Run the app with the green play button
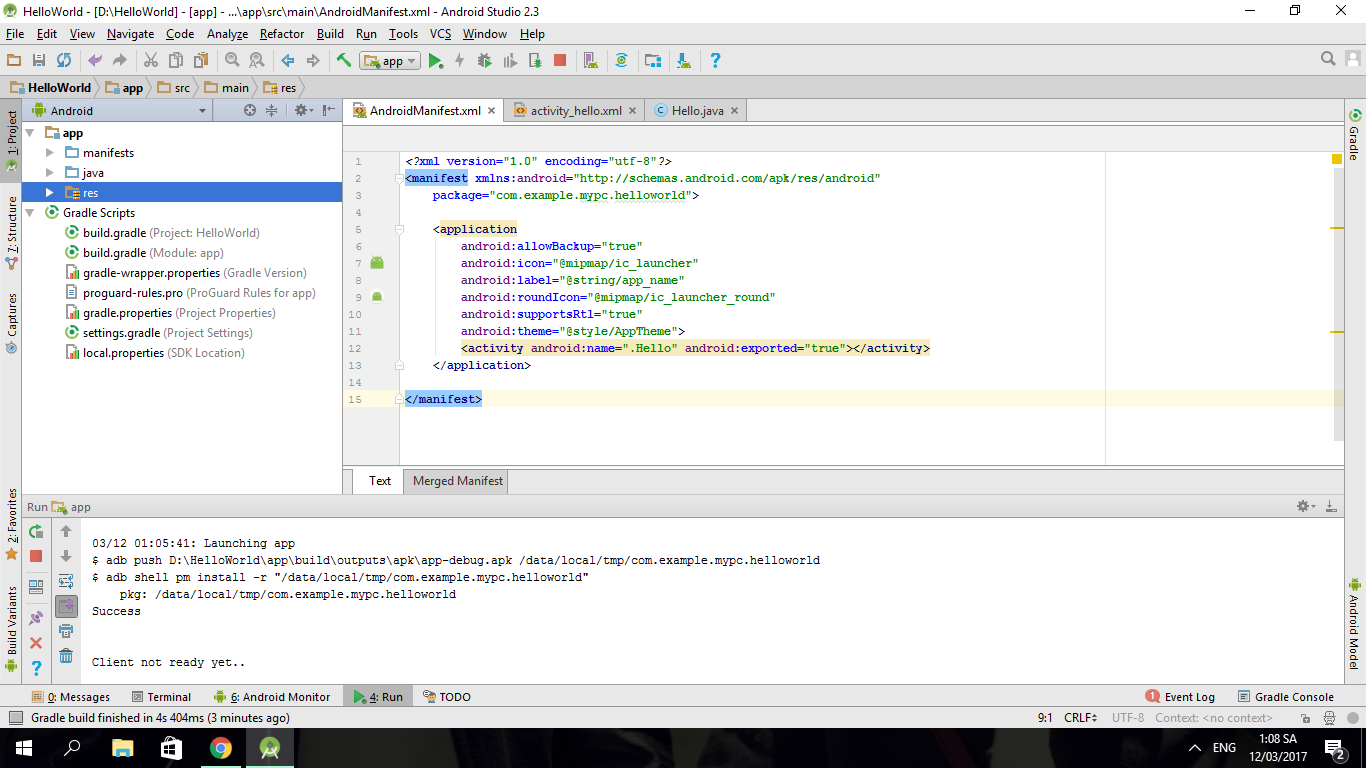This screenshot has width=1366, height=768. pyautogui.click(x=435, y=61)
